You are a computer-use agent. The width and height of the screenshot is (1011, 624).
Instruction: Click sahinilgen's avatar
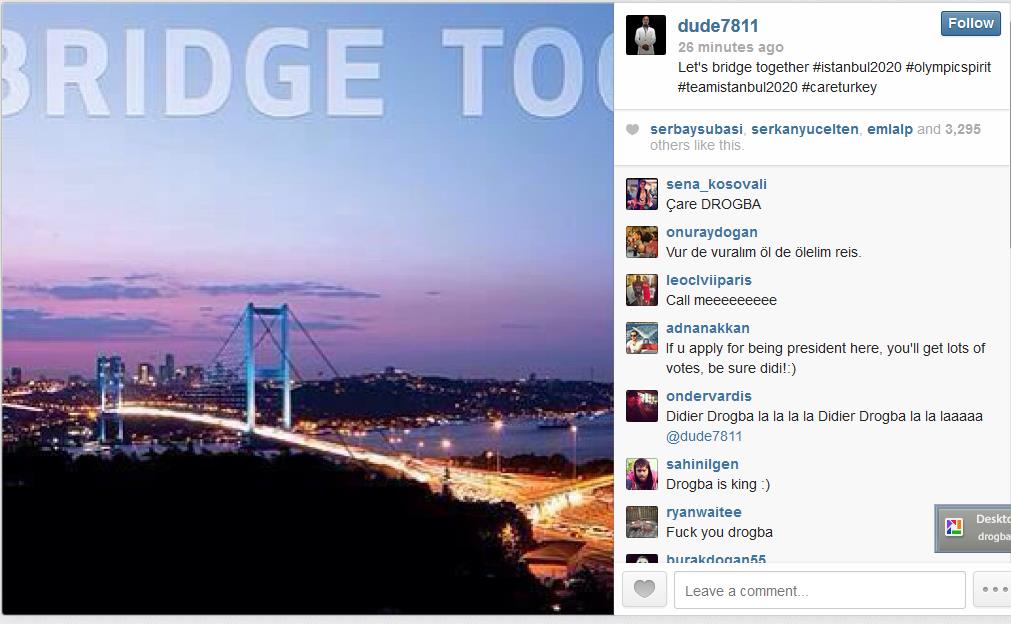(642, 474)
